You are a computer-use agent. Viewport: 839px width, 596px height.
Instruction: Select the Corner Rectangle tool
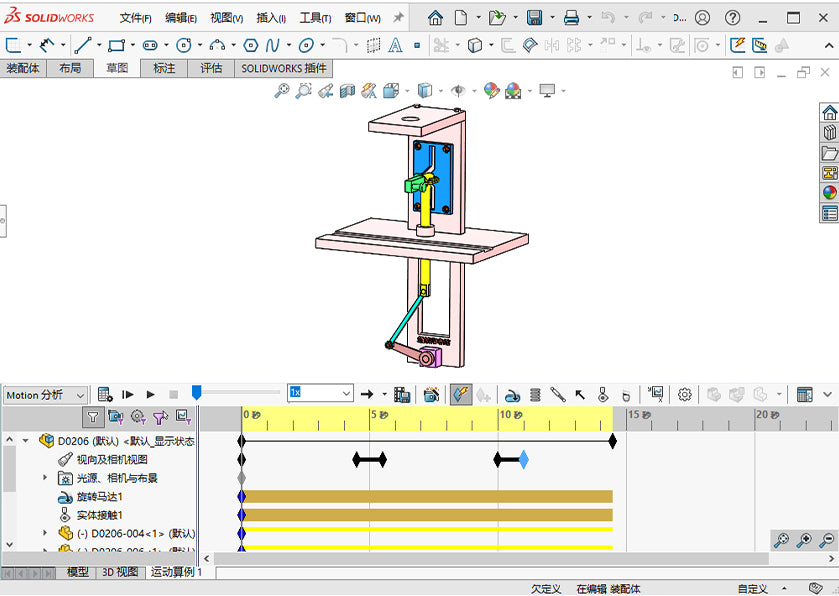(116, 45)
